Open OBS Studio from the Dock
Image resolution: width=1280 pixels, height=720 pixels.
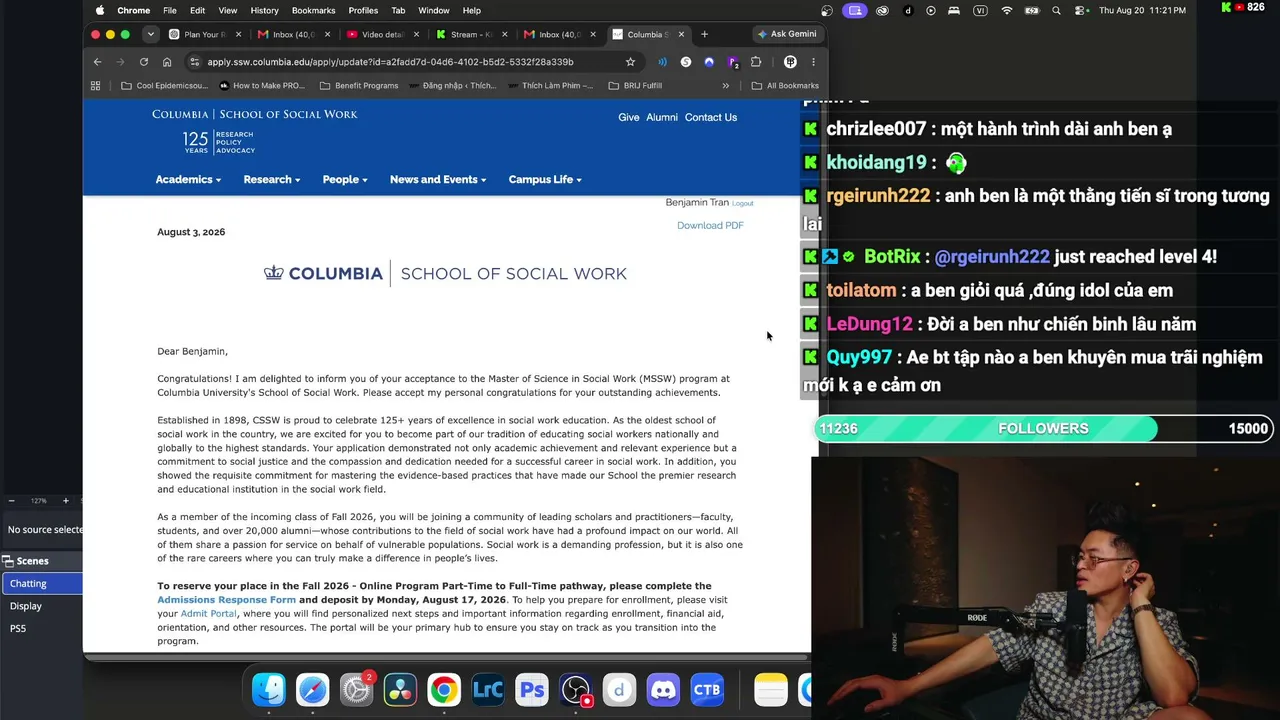tap(576, 689)
